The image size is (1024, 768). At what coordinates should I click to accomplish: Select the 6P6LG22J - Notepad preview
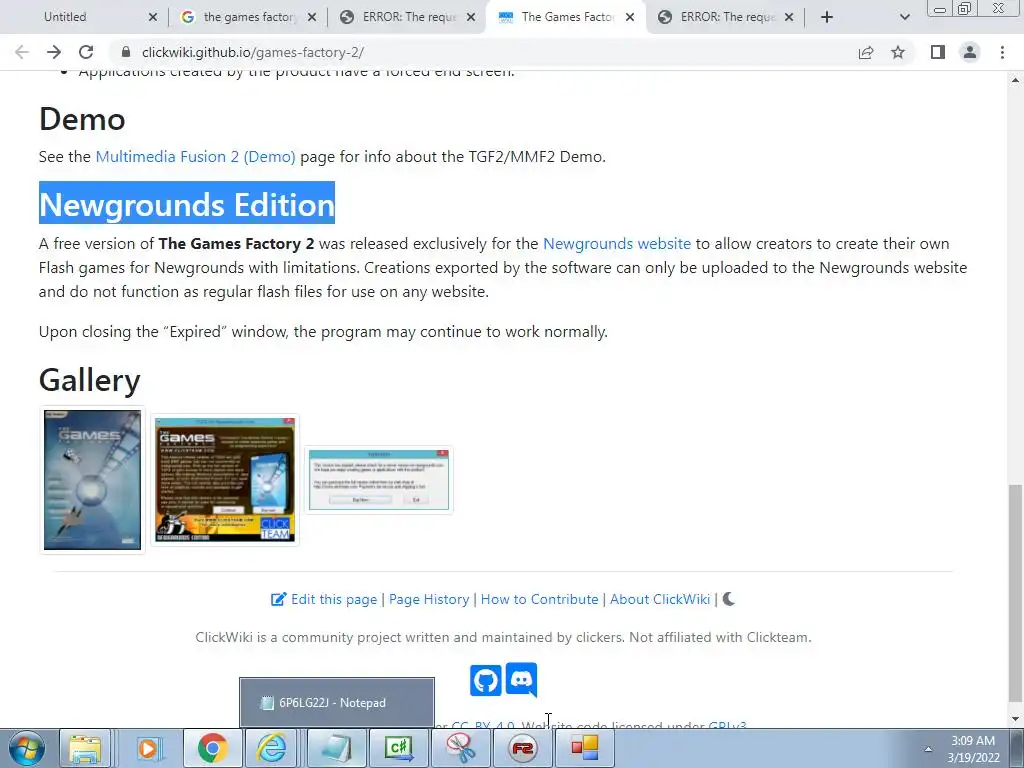coord(337,703)
